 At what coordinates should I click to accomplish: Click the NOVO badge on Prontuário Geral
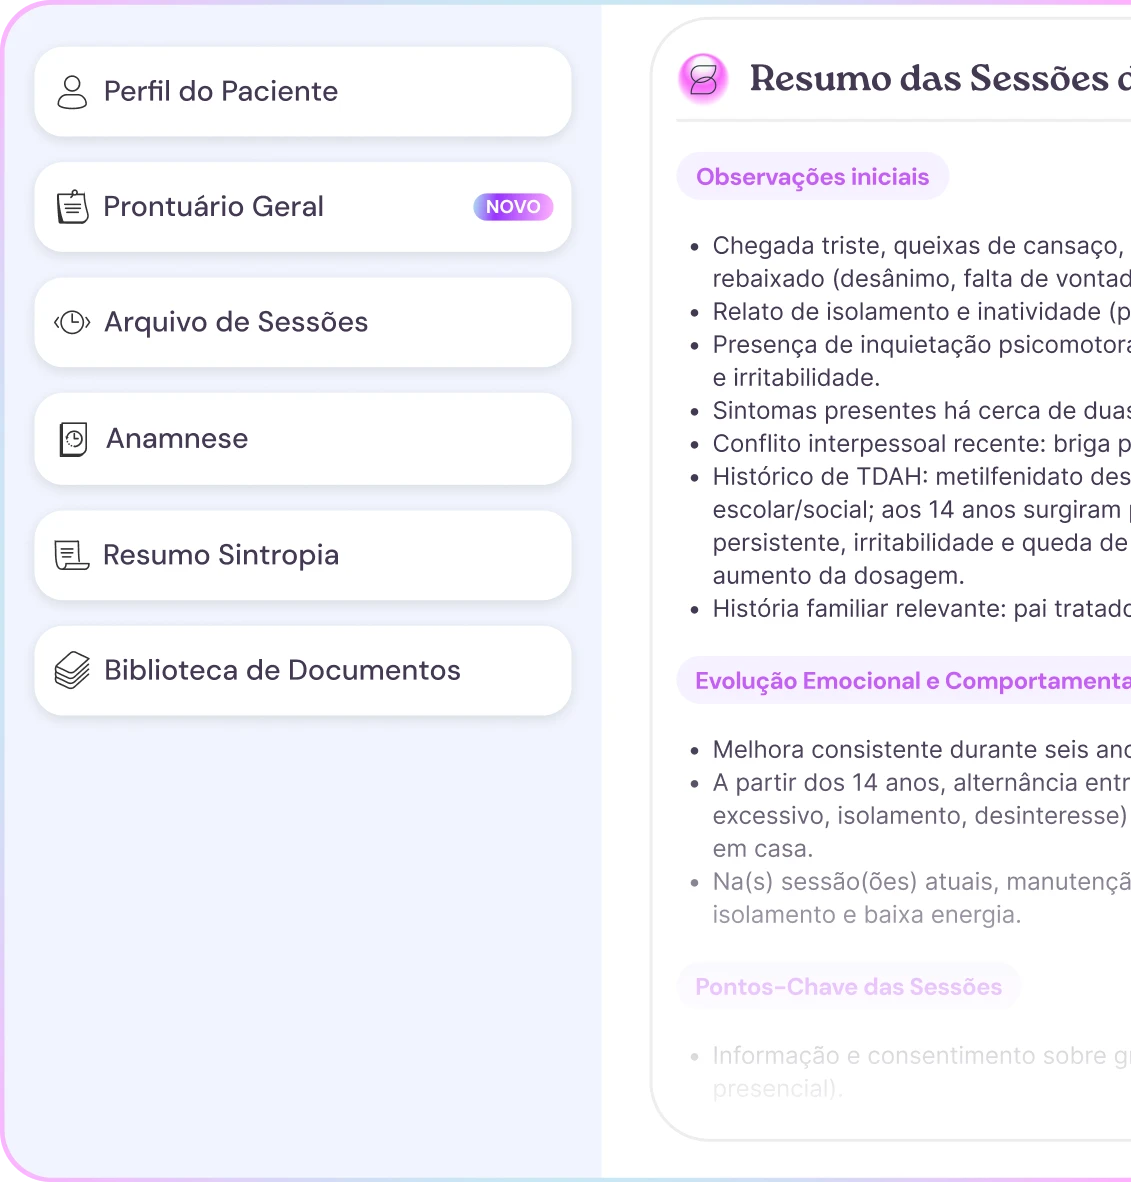[513, 207]
